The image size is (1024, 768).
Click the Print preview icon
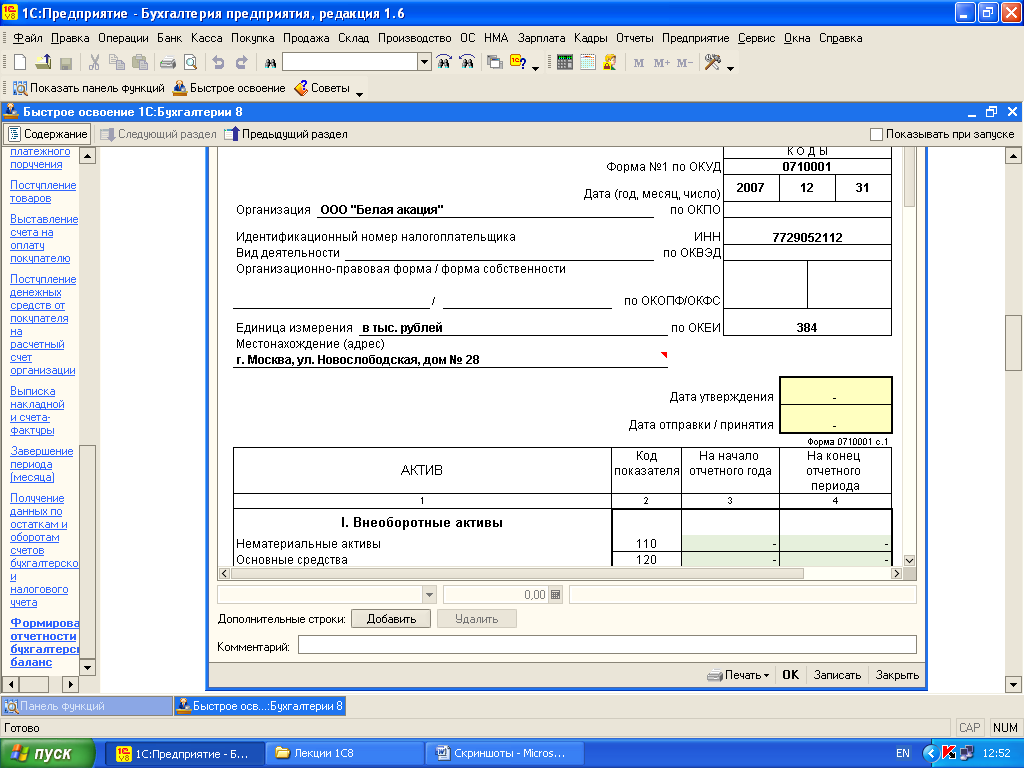pyautogui.click(x=190, y=63)
